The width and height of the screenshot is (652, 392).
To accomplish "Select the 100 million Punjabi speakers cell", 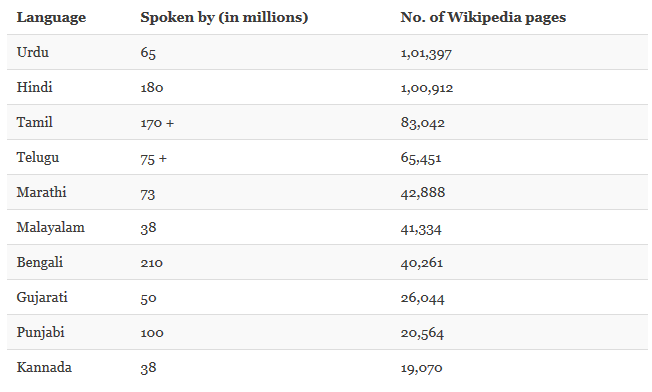I will pyautogui.click(x=152, y=333).
